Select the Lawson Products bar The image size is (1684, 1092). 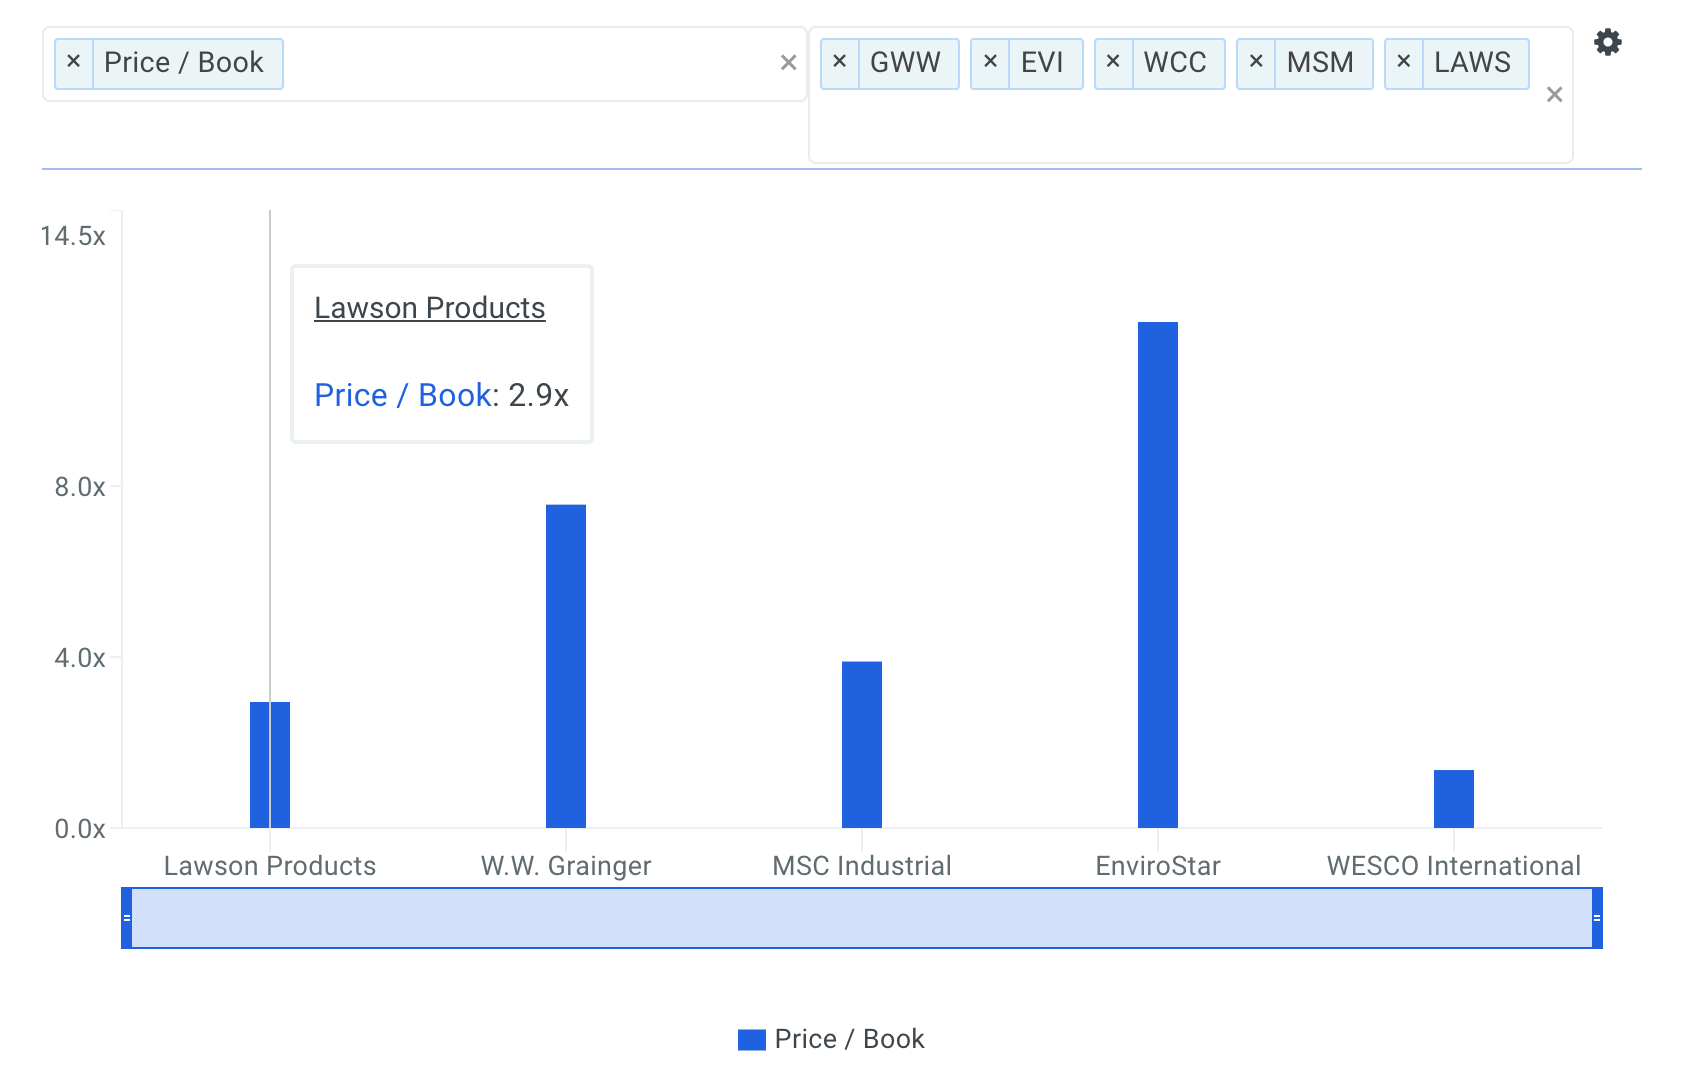click(x=270, y=765)
